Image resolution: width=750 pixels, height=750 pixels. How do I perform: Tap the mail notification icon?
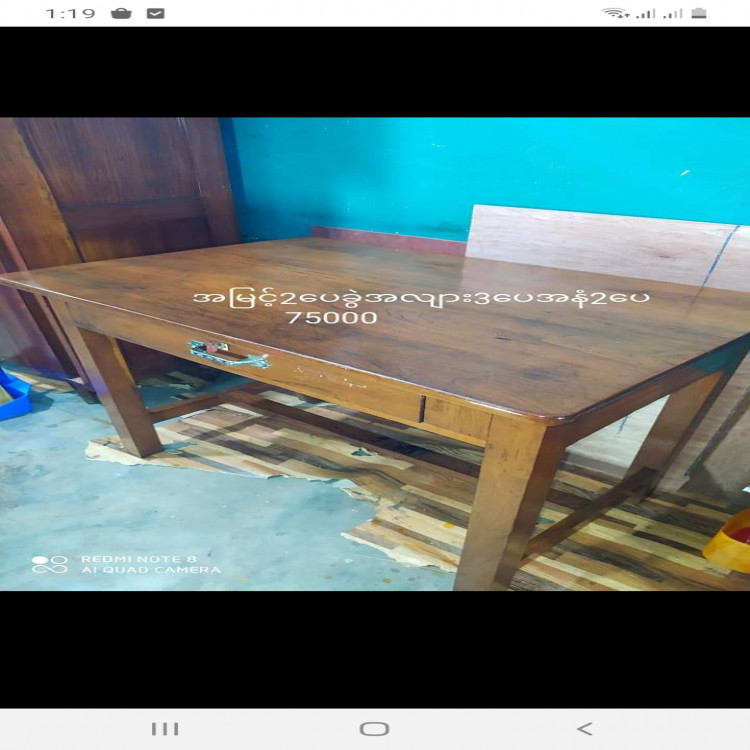point(155,13)
